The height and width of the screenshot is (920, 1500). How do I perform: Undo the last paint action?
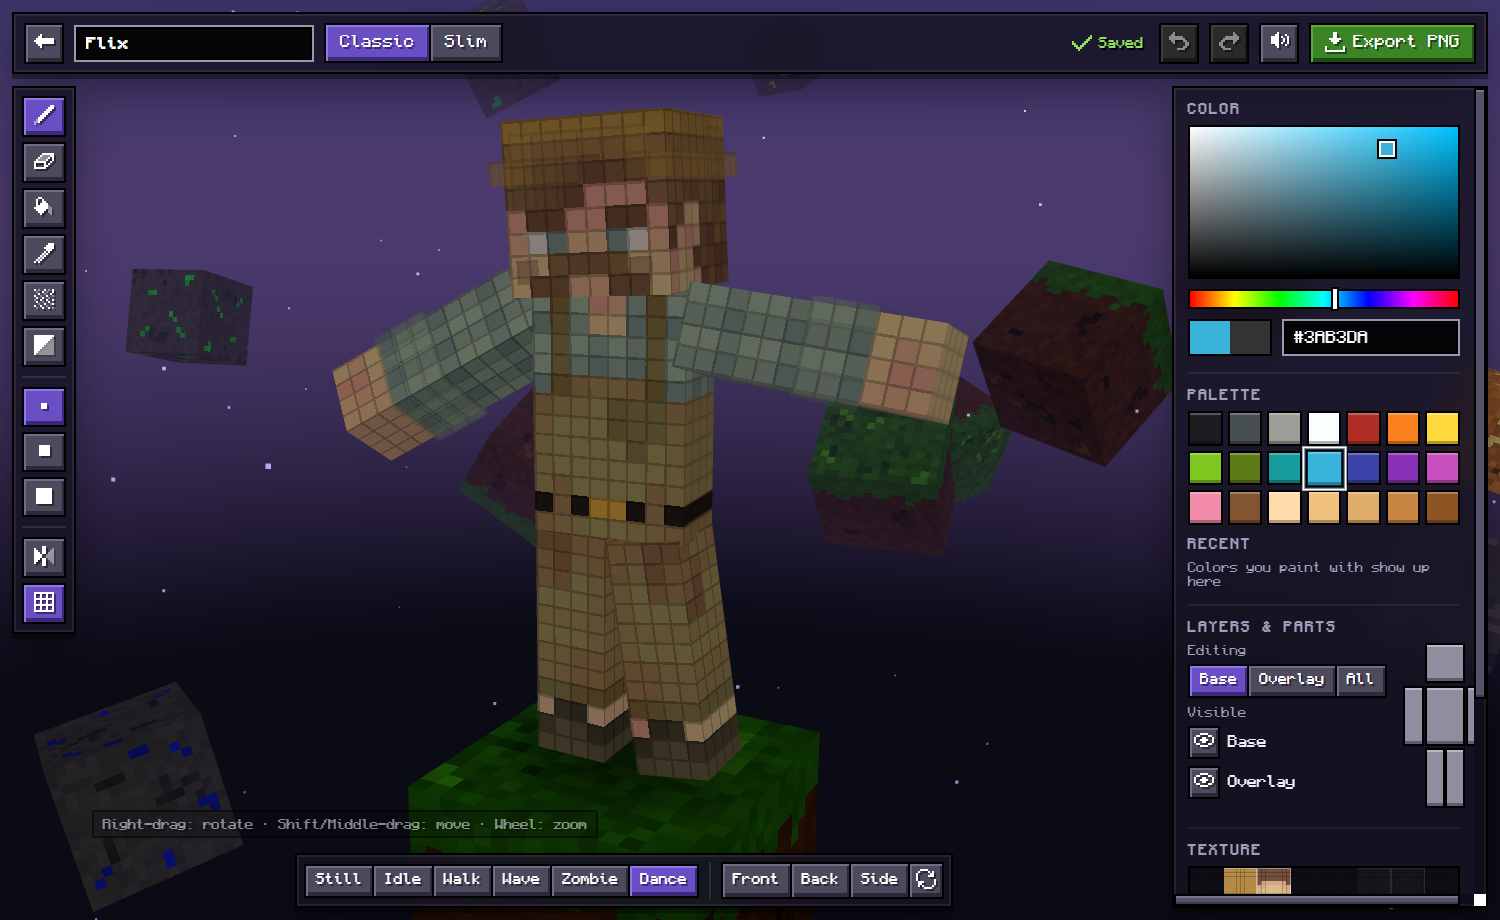point(1179,42)
